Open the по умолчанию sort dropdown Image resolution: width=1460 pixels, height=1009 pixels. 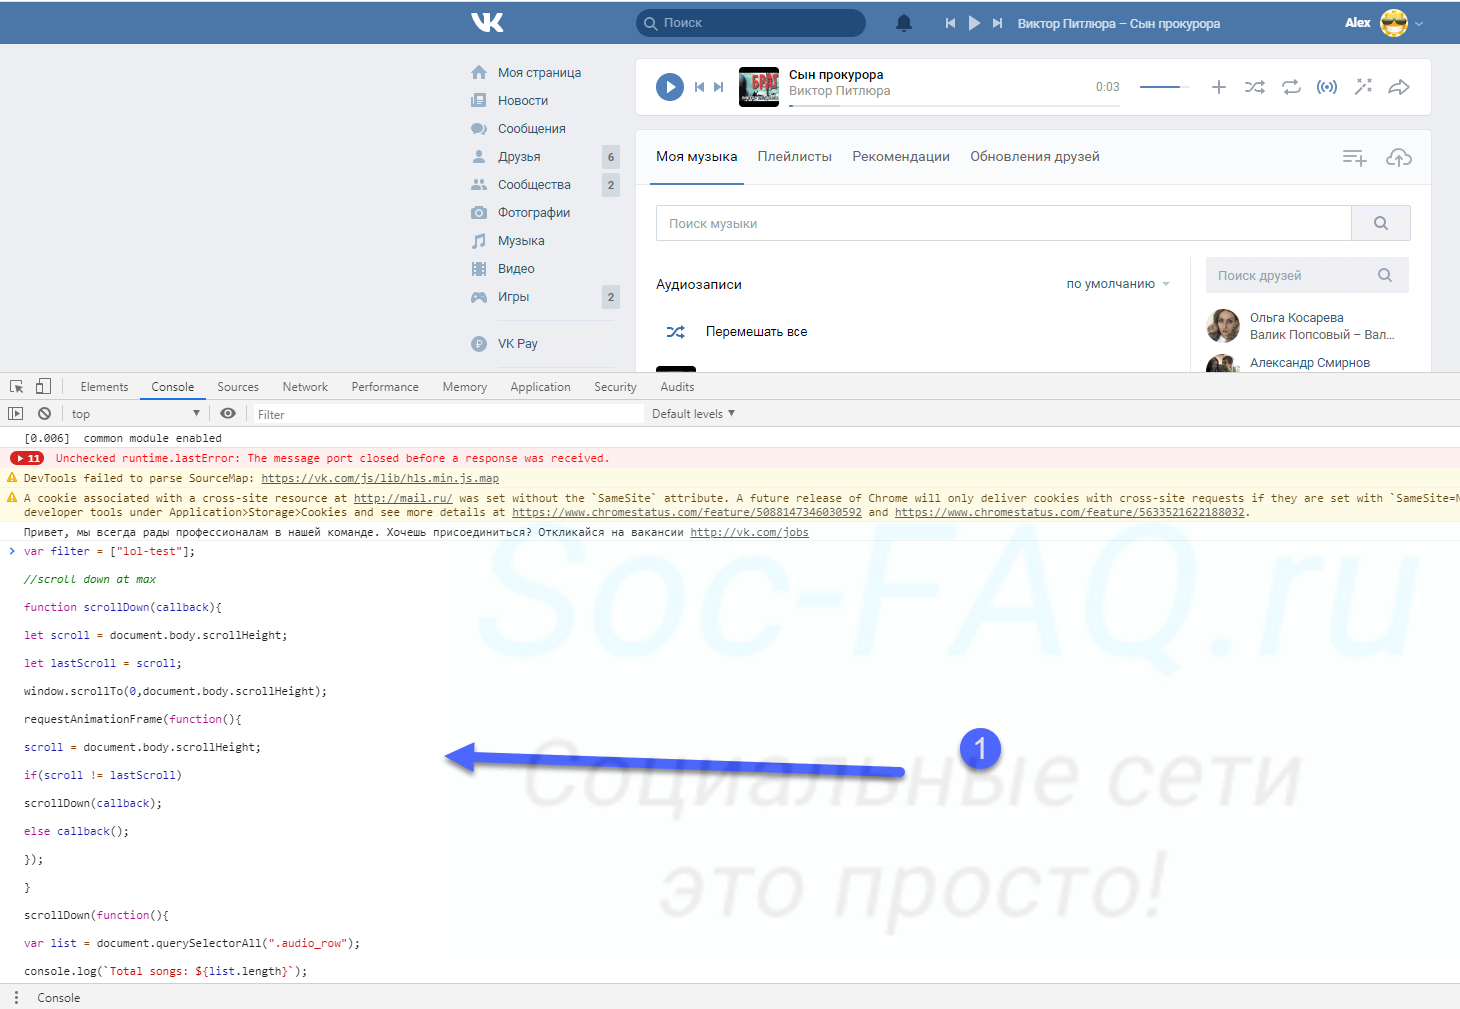coord(1117,284)
